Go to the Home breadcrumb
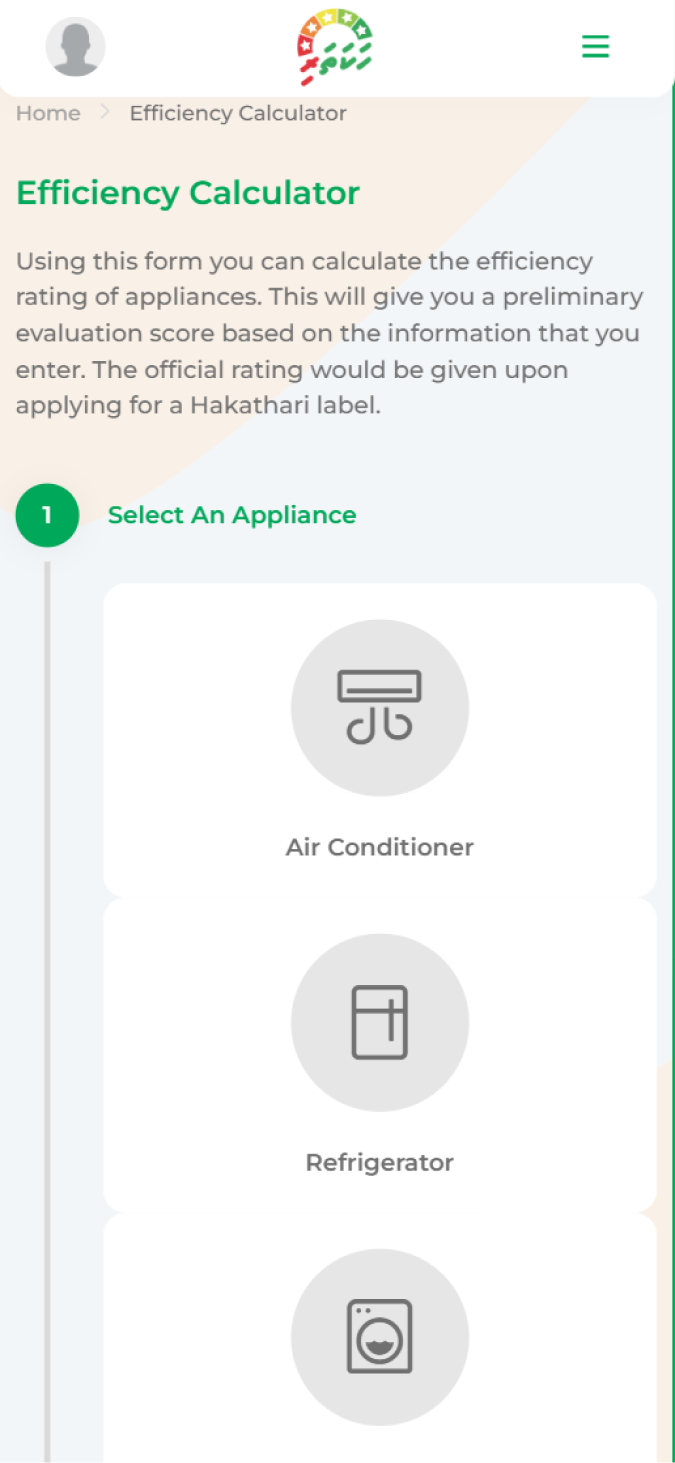675x1463 pixels. pyautogui.click(x=48, y=113)
